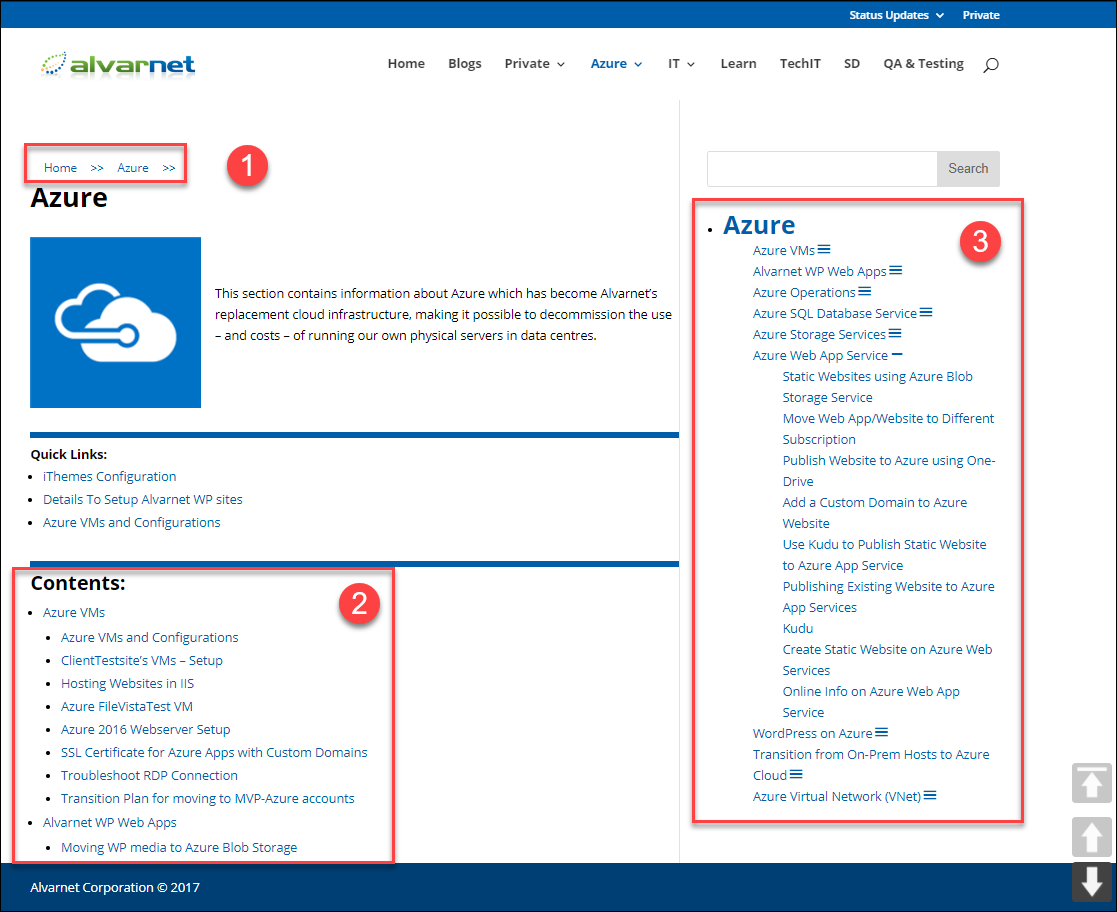Open Azure SQL Database Service sidebar link
Viewport: 1117px width, 912px height.
pos(835,313)
